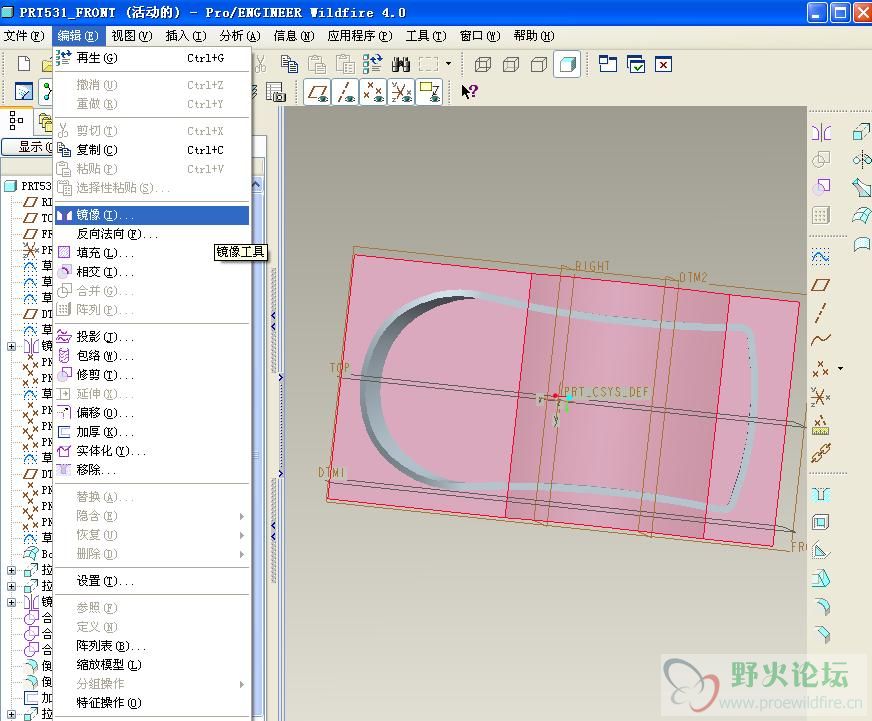
Task: Toggle annotation element display
Action: [429, 92]
